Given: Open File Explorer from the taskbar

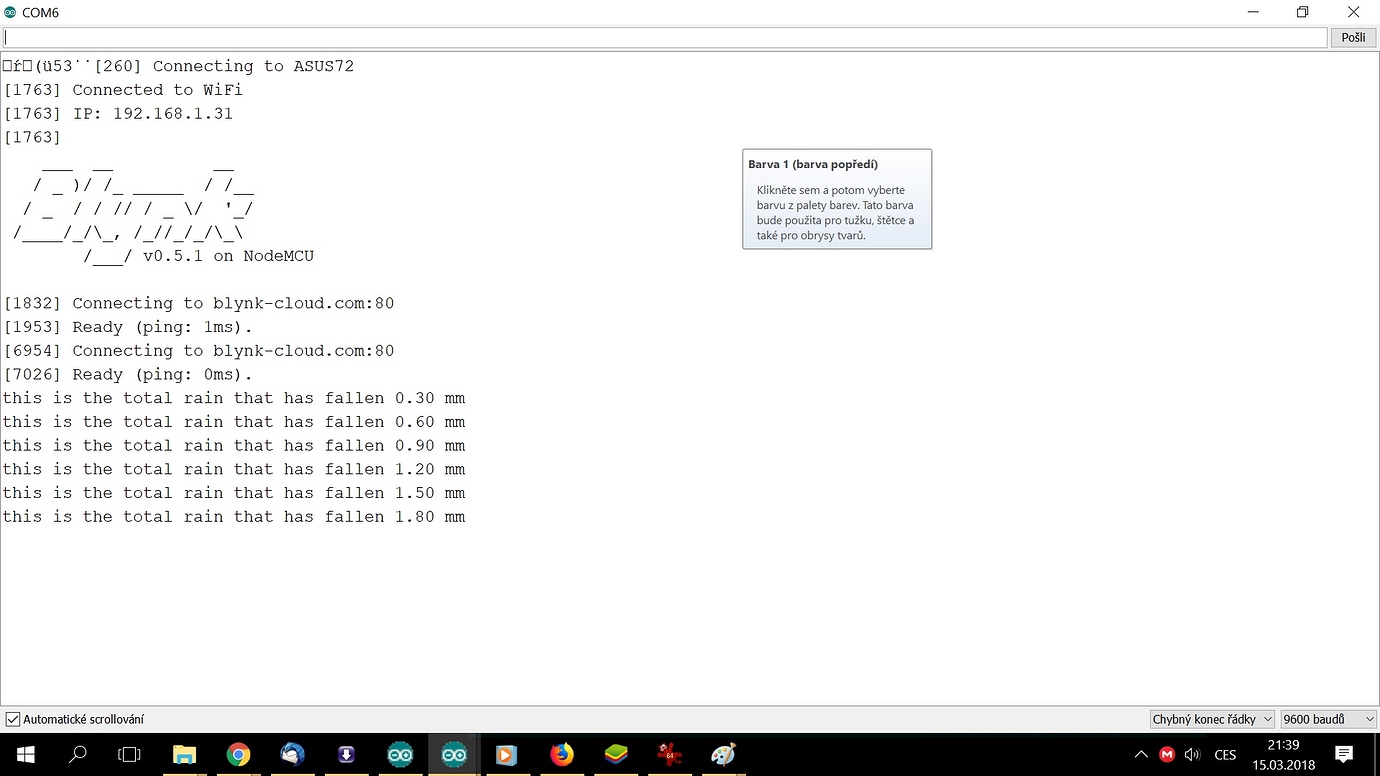Looking at the screenshot, I should 185,755.
